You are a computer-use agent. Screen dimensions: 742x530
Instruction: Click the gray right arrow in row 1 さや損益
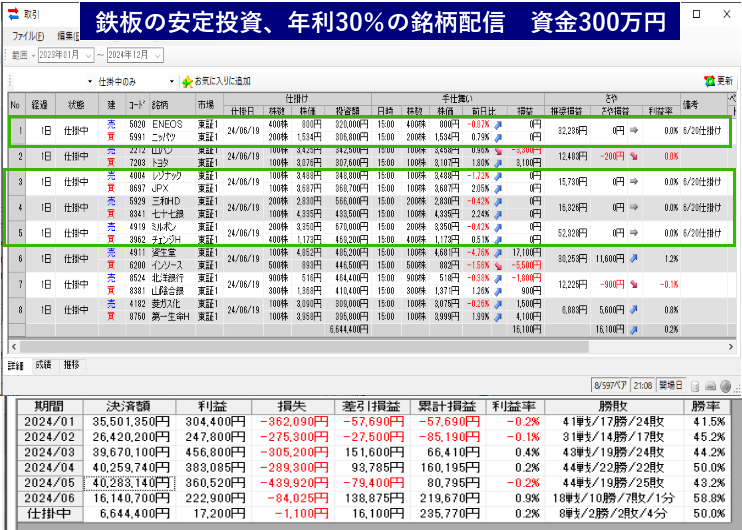[x=633, y=130]
